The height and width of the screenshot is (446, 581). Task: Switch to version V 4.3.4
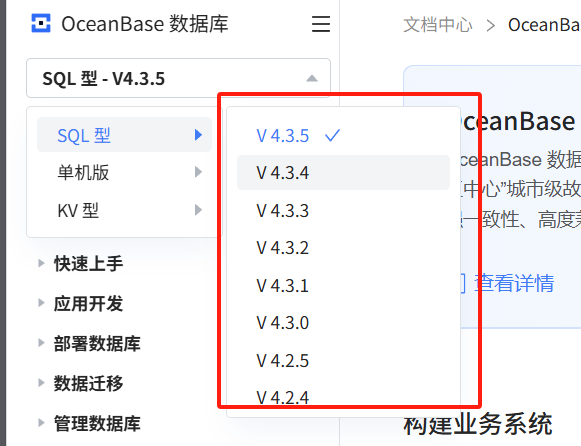click(x=343, y=173)
